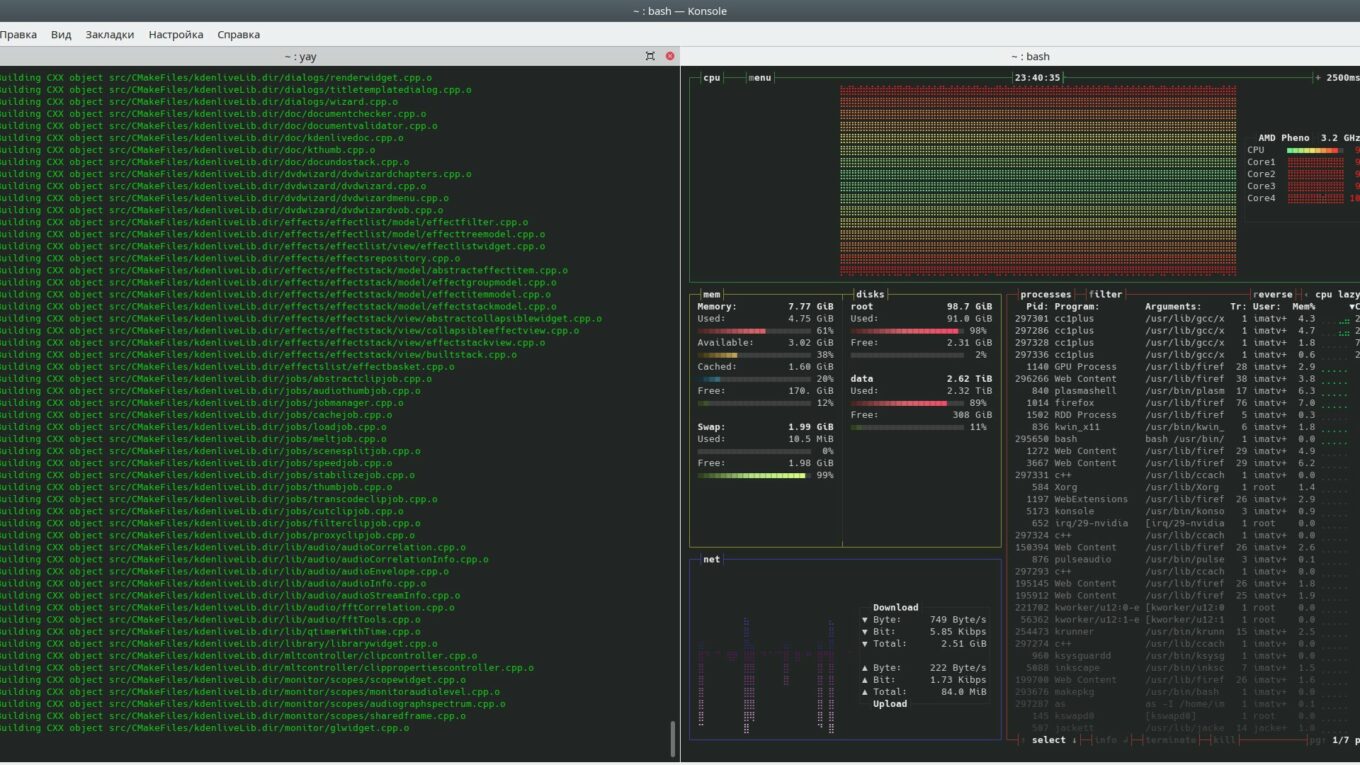Select the plasmashell process row
The image size is (1360, 765).
pyautogui.click(x=1186, y=391)
